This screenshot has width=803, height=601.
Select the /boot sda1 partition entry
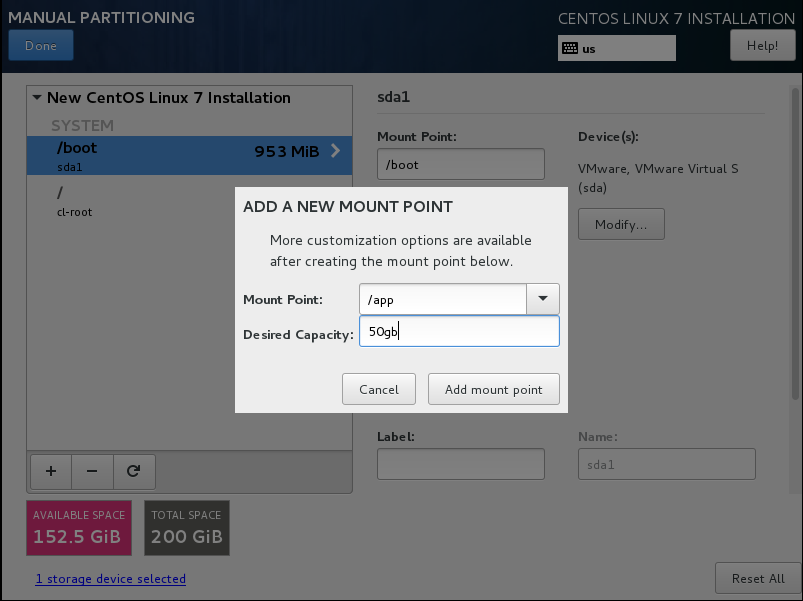point(189,156)
